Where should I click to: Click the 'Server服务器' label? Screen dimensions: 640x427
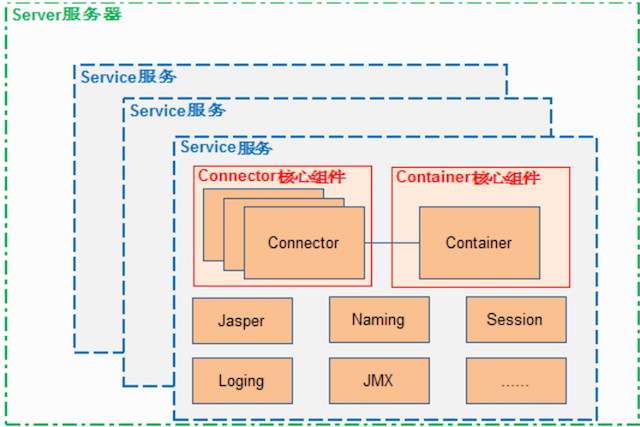67,15
